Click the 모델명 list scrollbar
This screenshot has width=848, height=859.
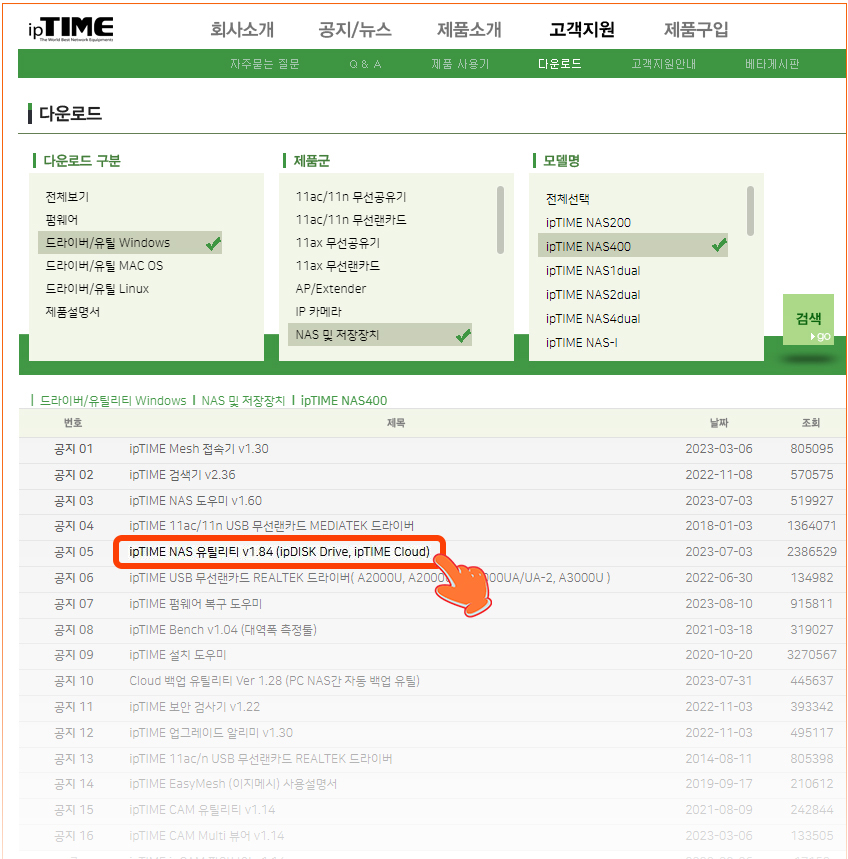coord(750,211)
